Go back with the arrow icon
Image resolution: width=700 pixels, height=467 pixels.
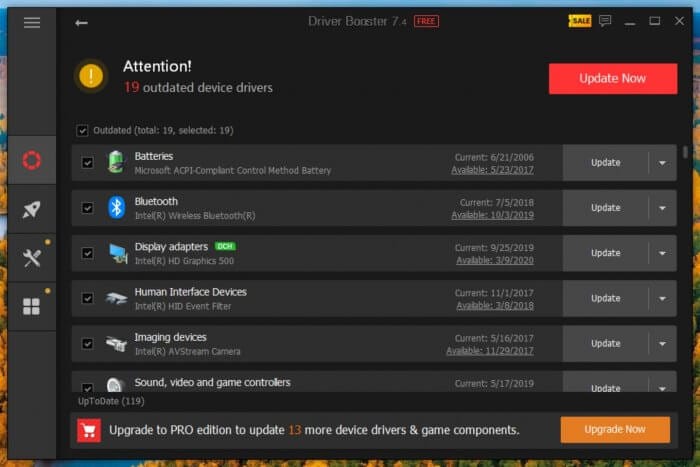tap(81, 23)
